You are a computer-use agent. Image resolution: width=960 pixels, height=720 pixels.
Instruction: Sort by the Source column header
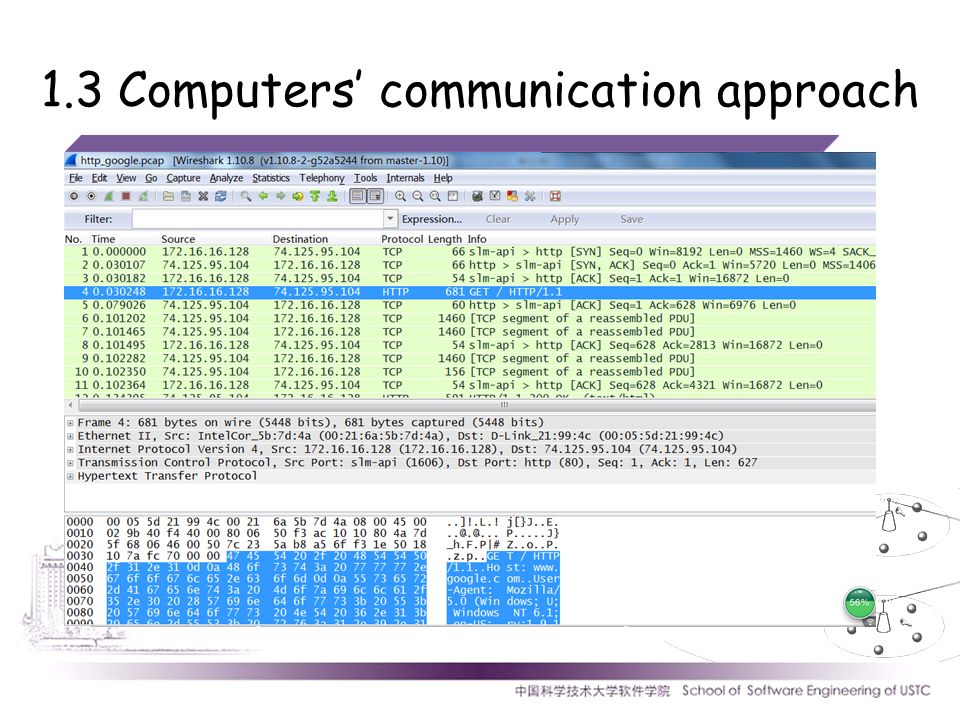pos(178,239)
